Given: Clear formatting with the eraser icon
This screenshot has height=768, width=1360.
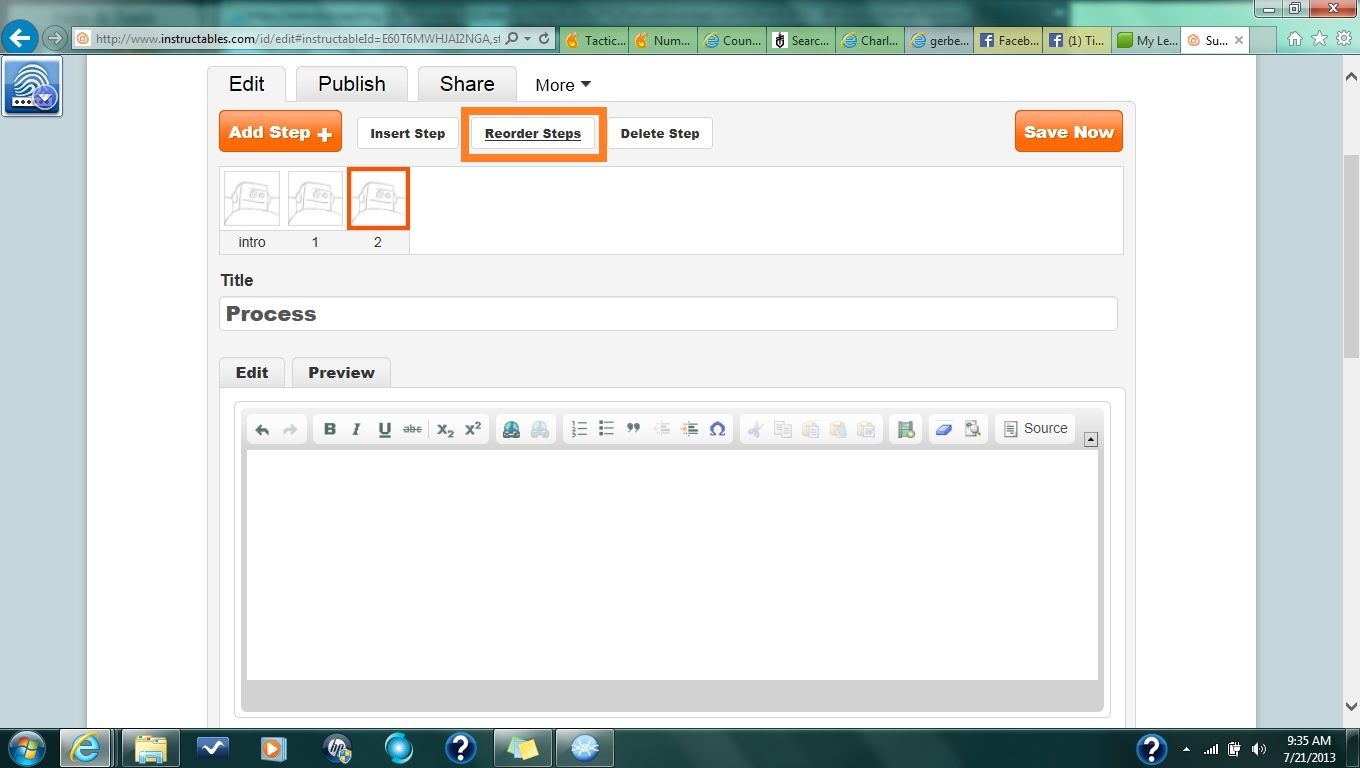Looking at the screenshot, I should (x=944, y=429).
